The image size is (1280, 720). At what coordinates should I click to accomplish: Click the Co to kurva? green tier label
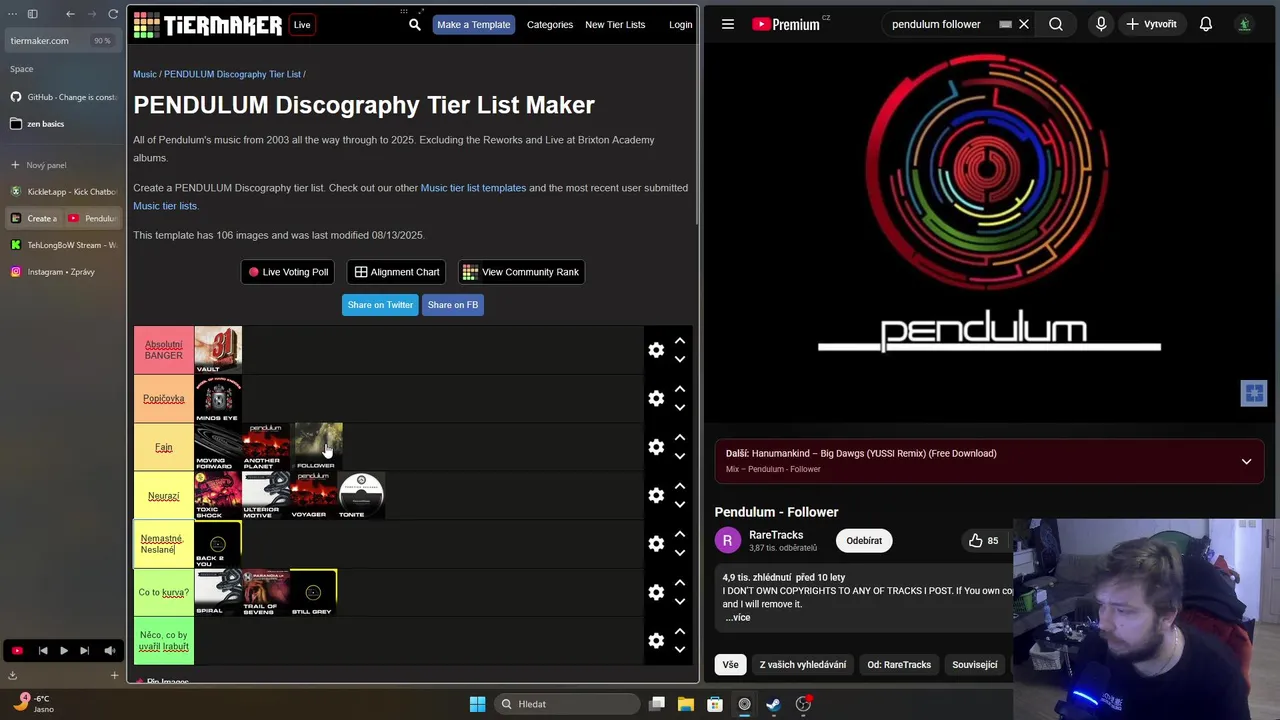163,592
